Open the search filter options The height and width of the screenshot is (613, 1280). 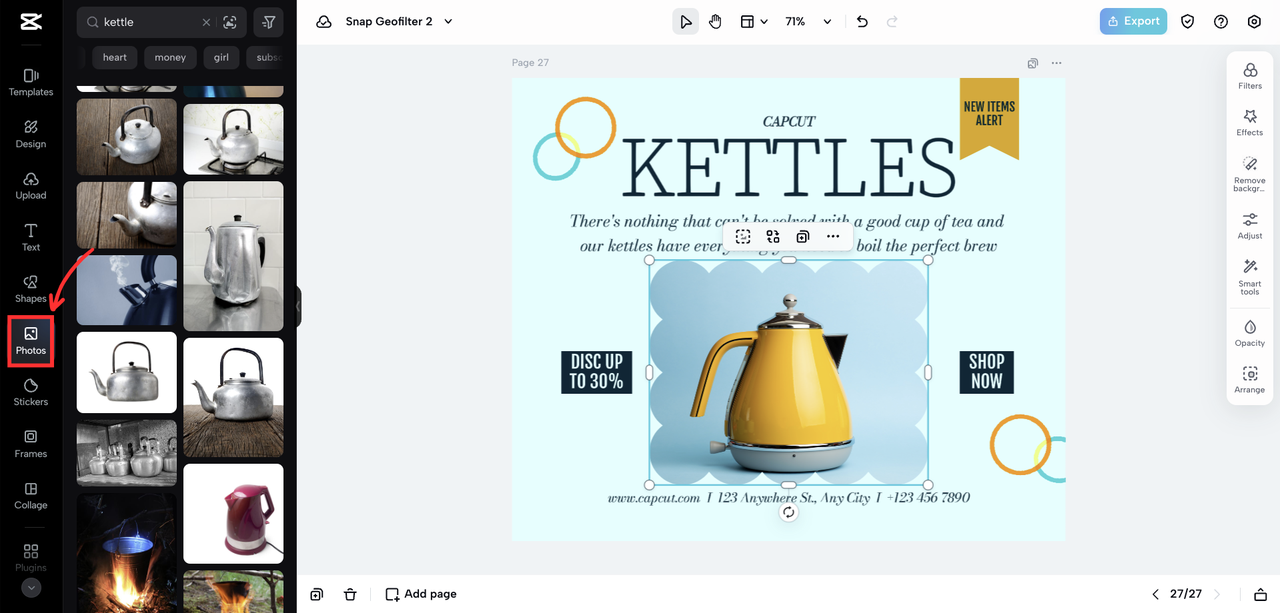[269, 22]
